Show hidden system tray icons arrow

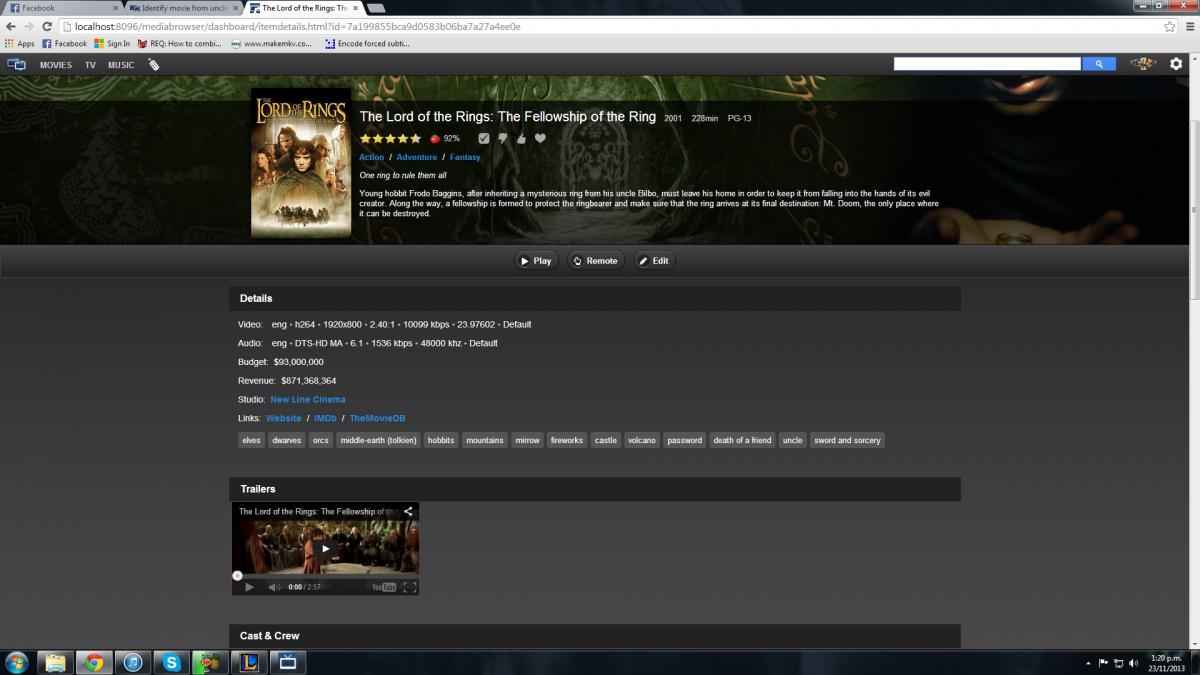click(1088, 663)
